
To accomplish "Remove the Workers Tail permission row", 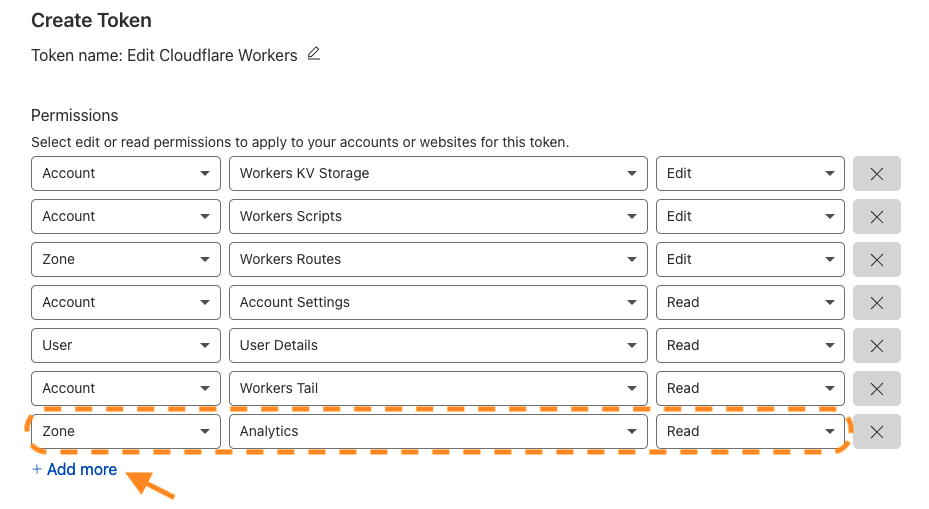I will 876,389.
